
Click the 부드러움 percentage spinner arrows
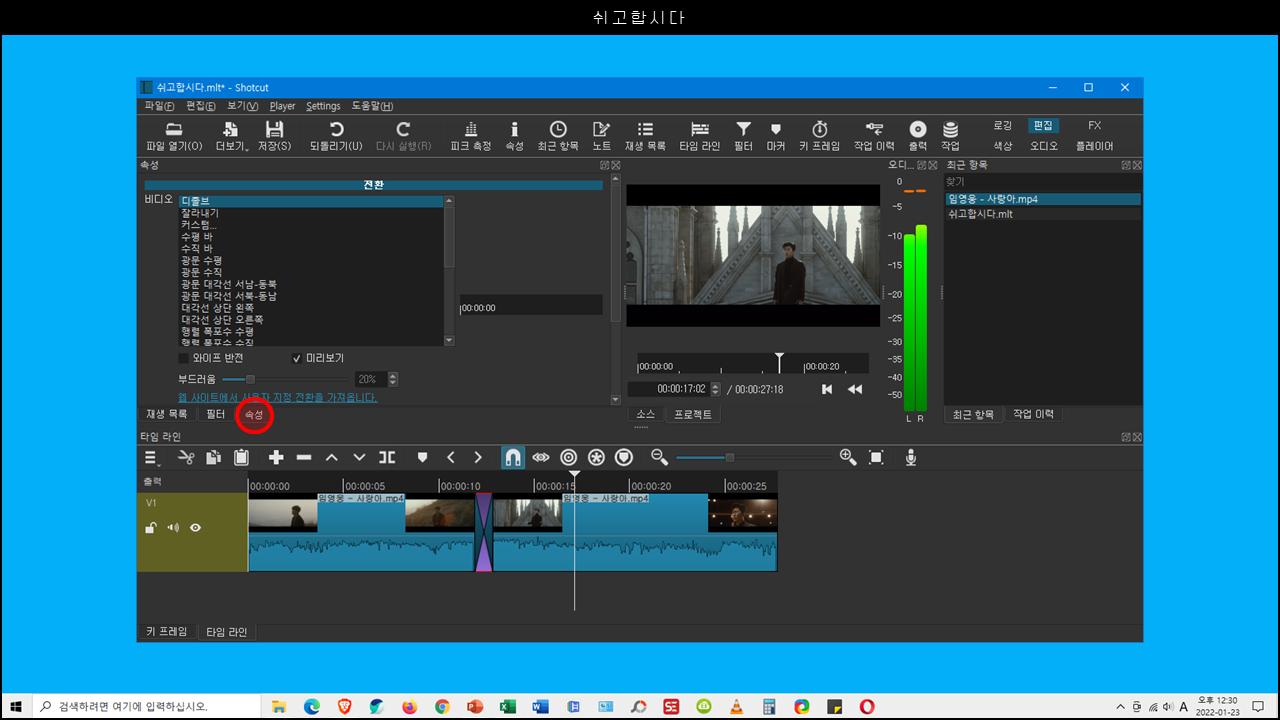[x=393, y=379]
